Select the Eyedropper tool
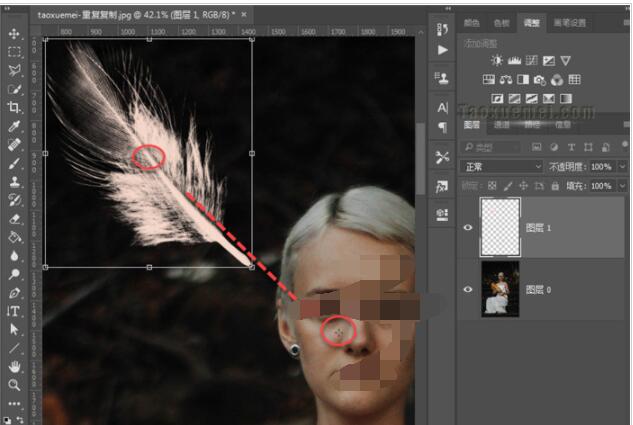The image size is (633, 425). (14, 126)
